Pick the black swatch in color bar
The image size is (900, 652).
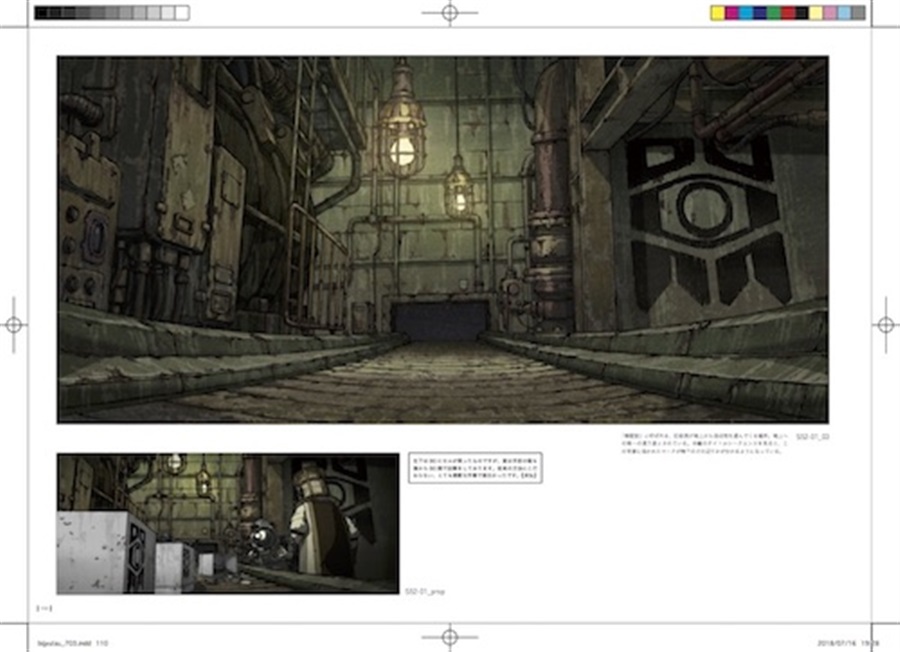pyautogui.click(x=802, y=13)
